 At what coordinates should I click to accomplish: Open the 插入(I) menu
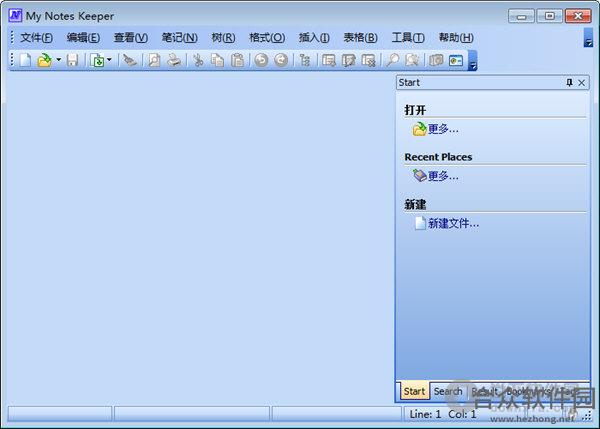[314, 38]
